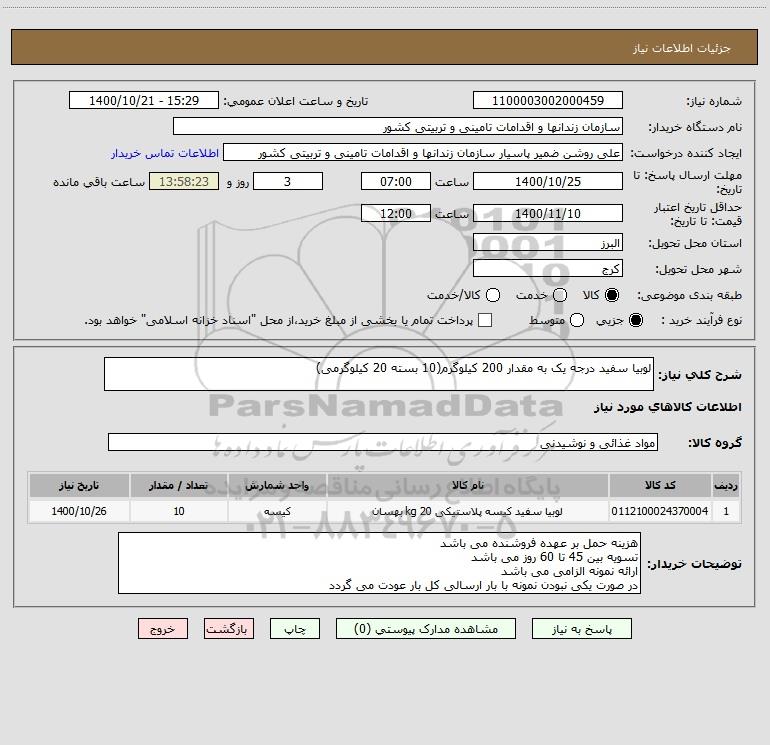Click the نام دستگاه خریدار field
The image size is (770, 745).
pos(398,127)
